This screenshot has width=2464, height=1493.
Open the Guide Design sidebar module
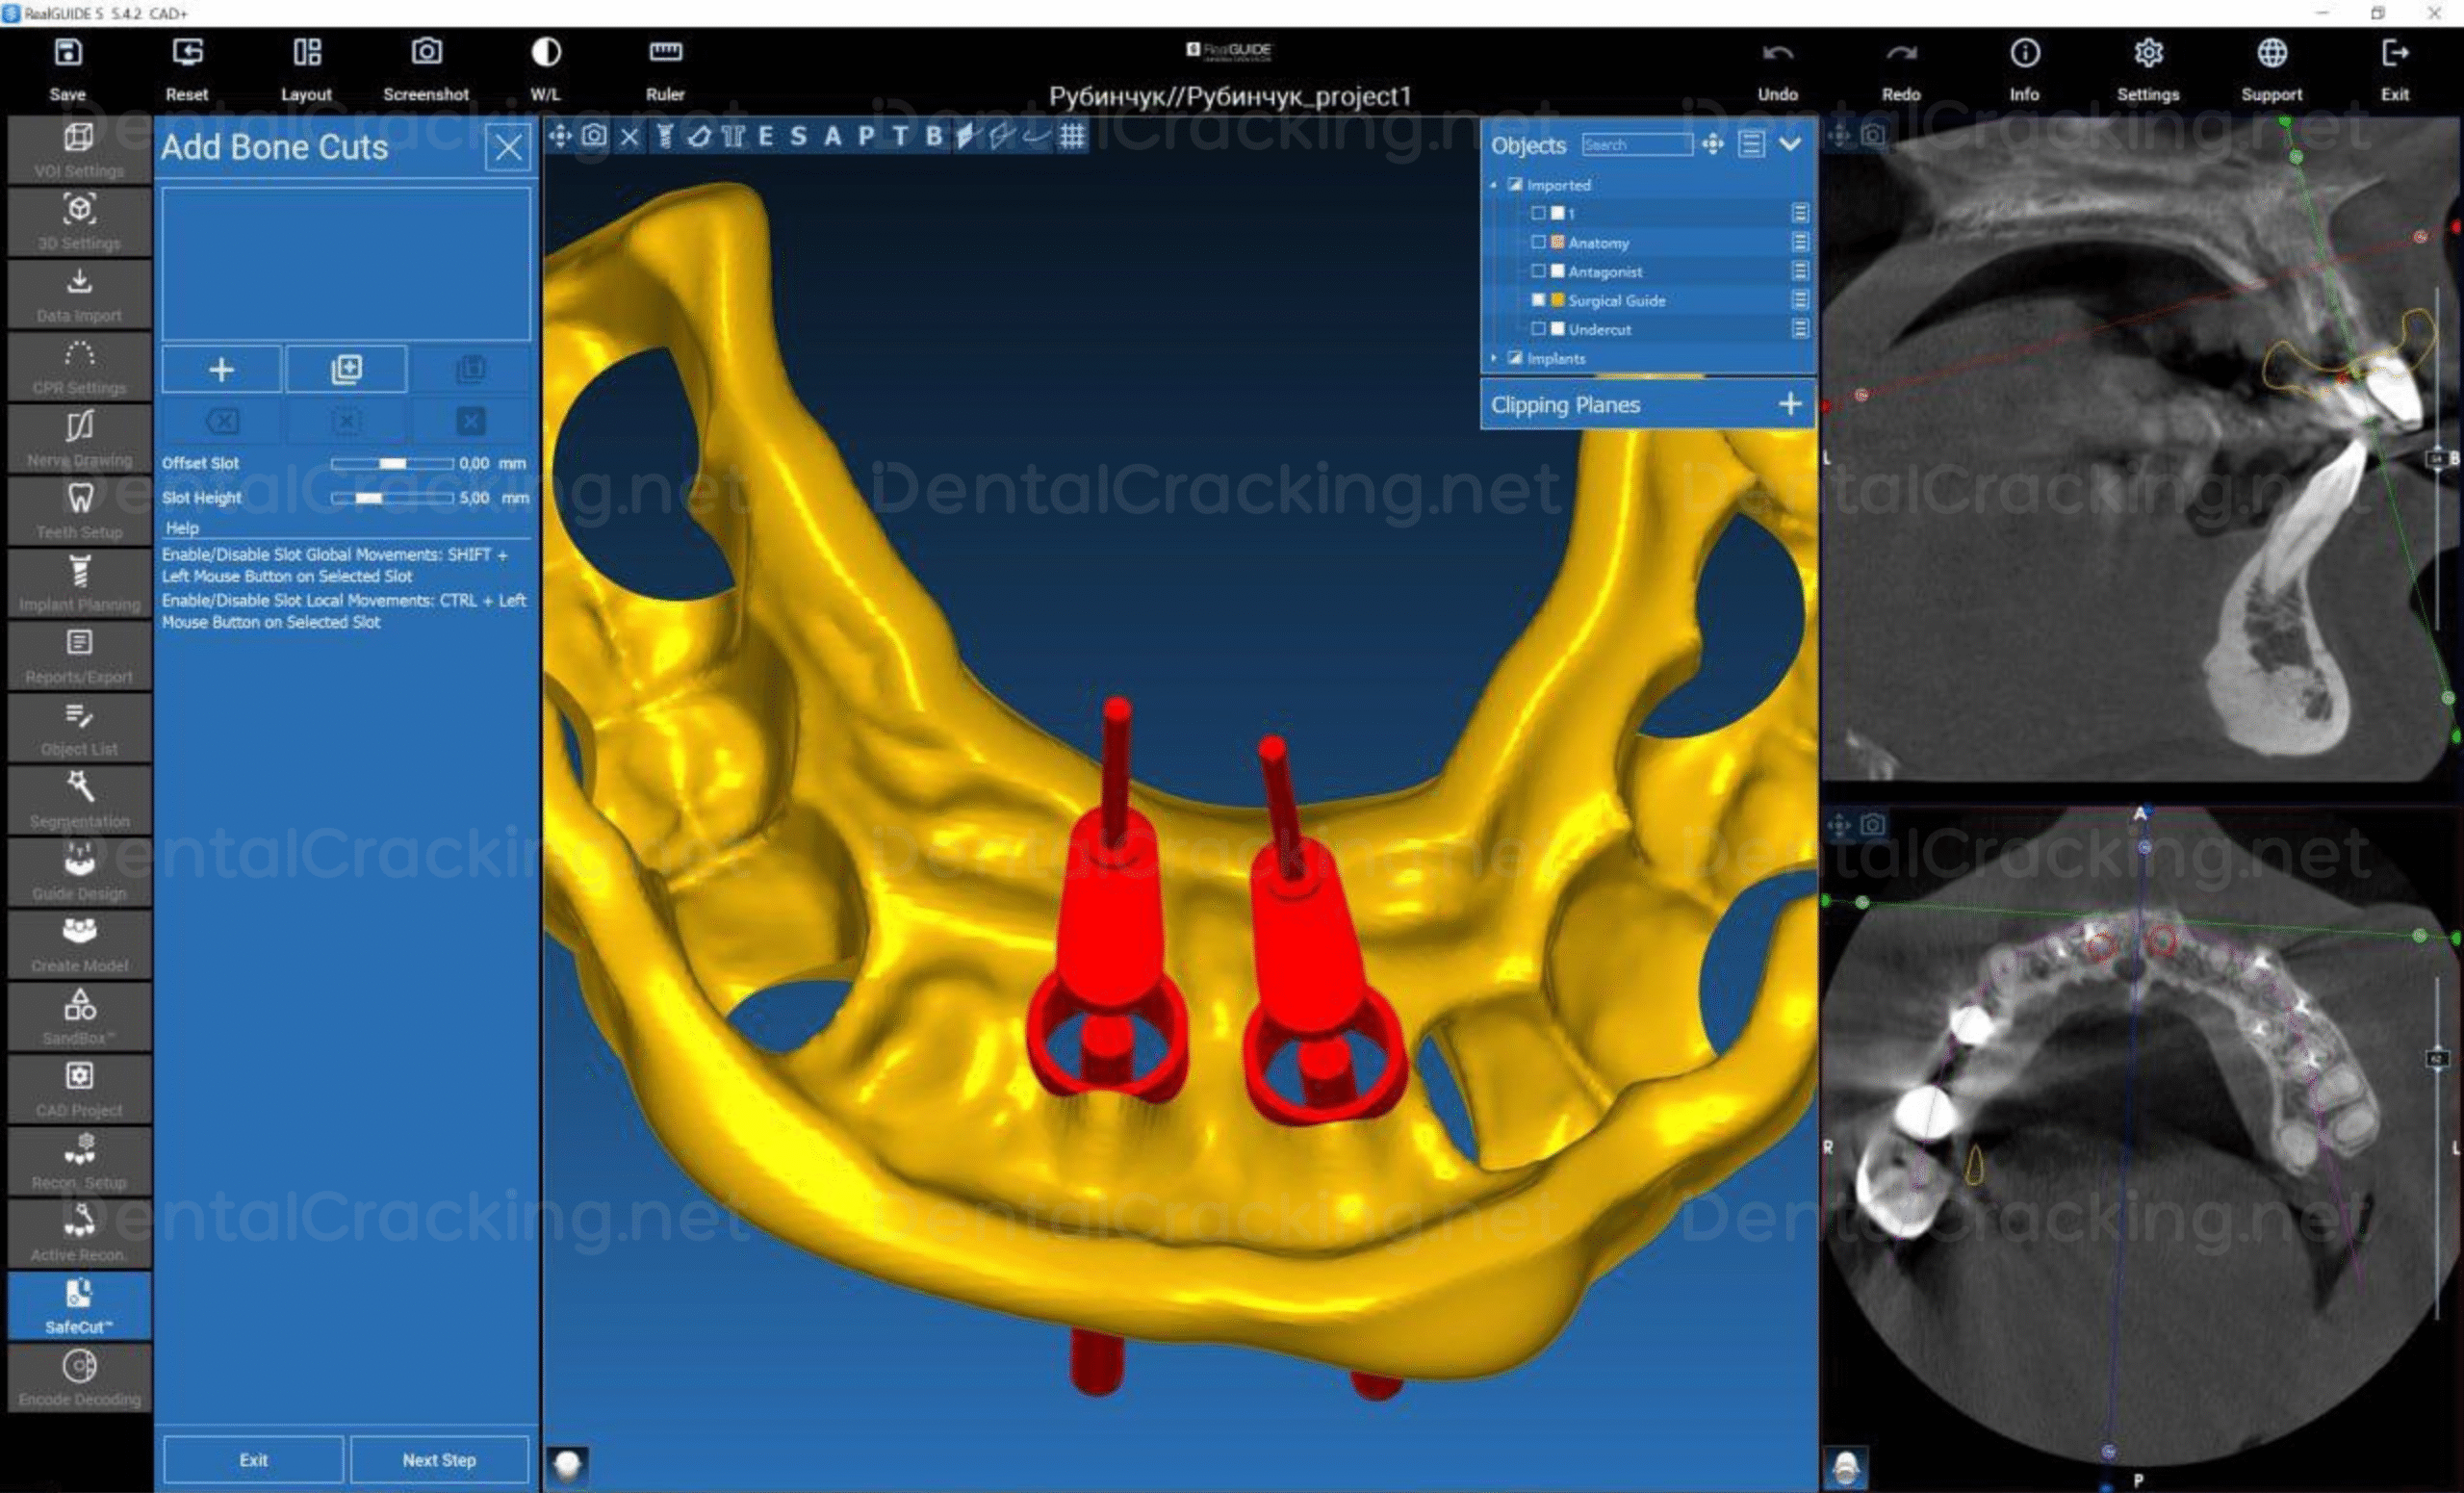tap(79, 872)
